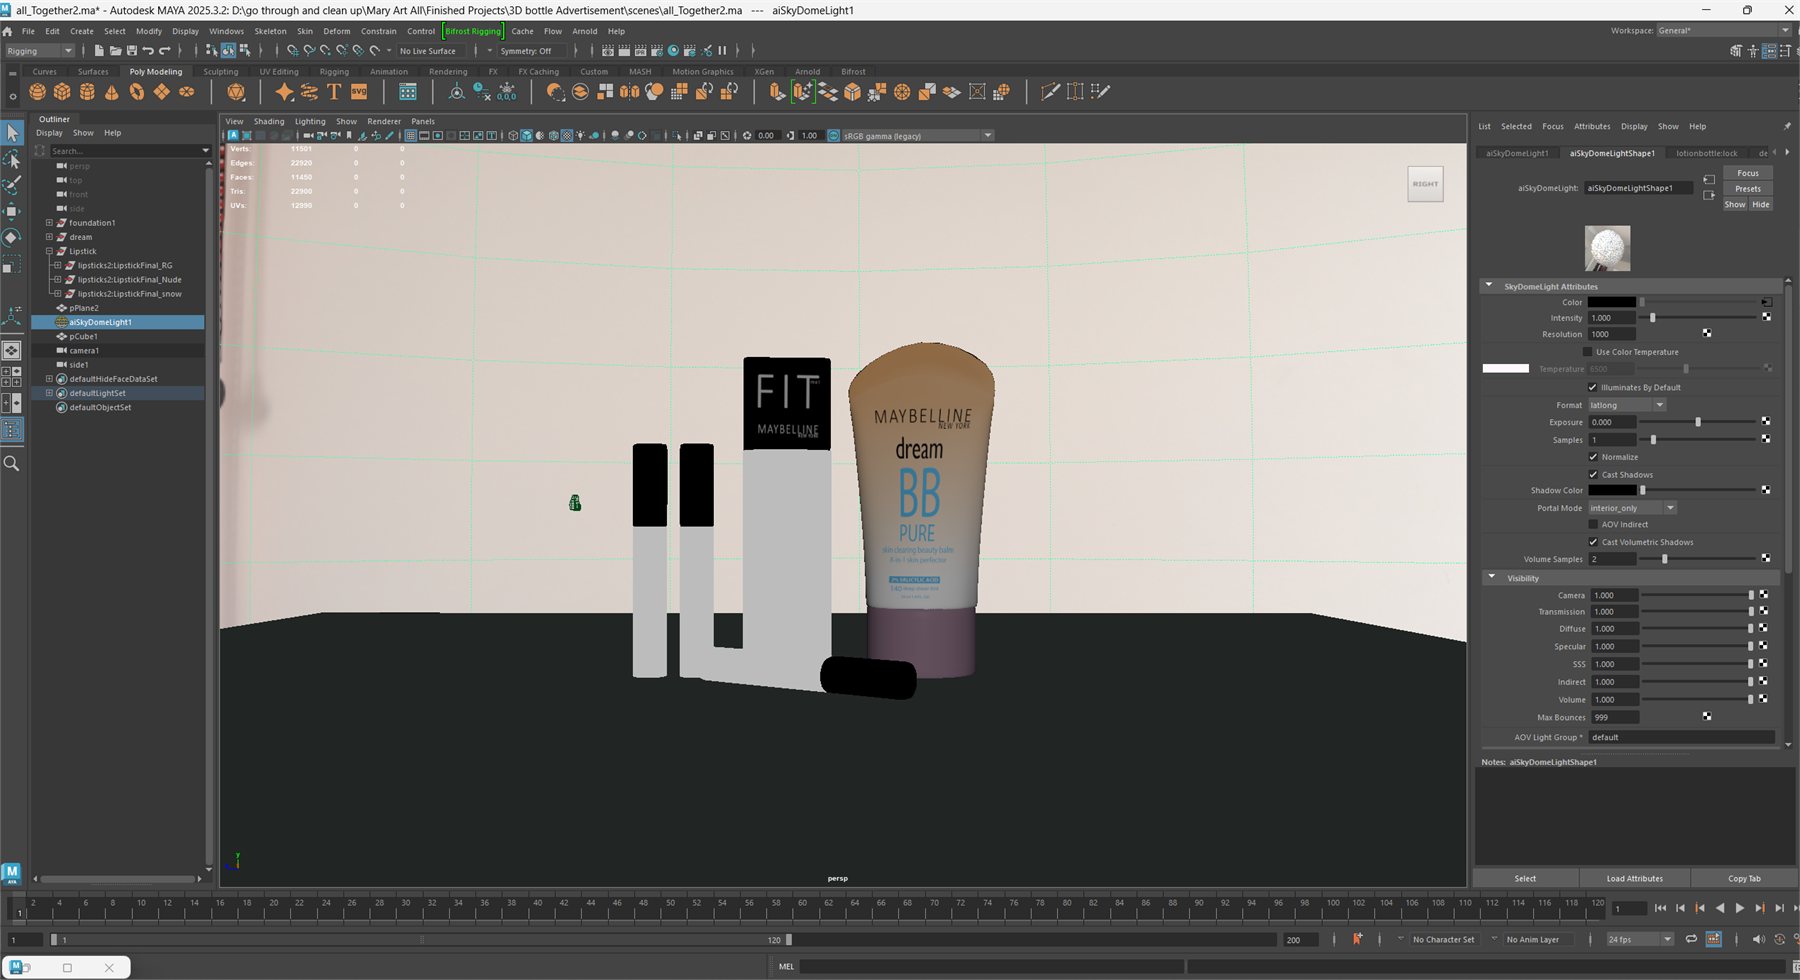
Task: Open the viewport Lighting menu
Action: 310,121
